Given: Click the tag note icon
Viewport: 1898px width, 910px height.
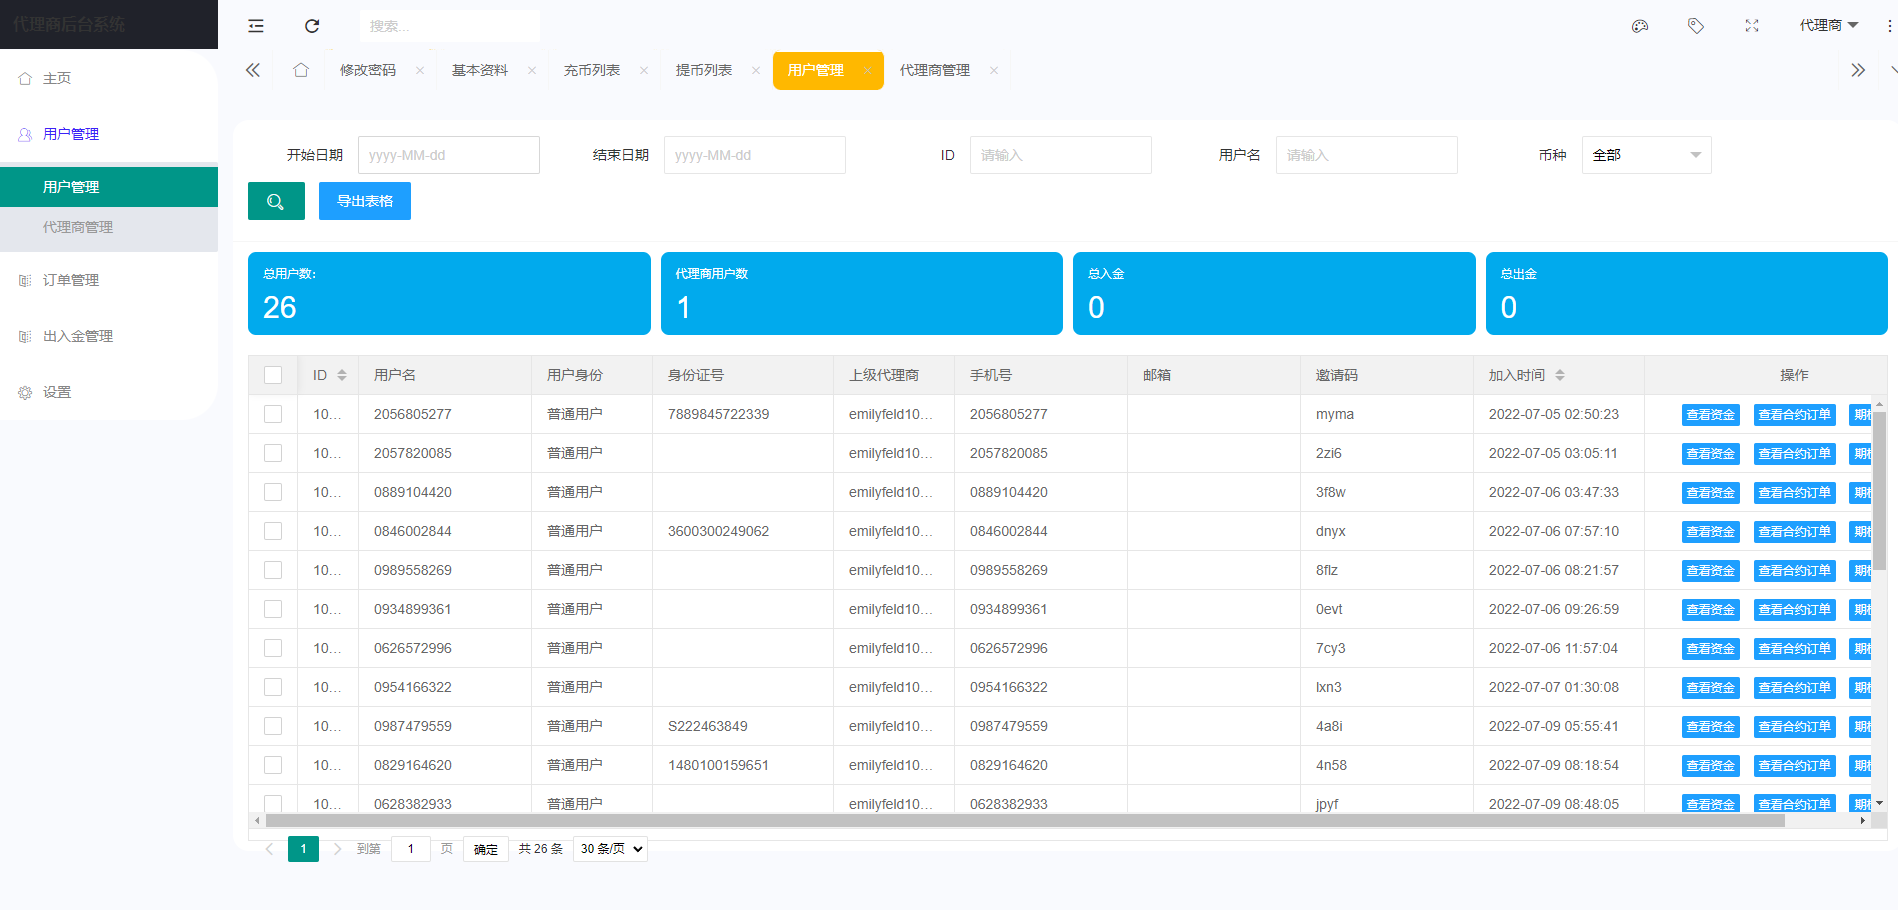Looking at the screenshot, I should (1696, 26).
